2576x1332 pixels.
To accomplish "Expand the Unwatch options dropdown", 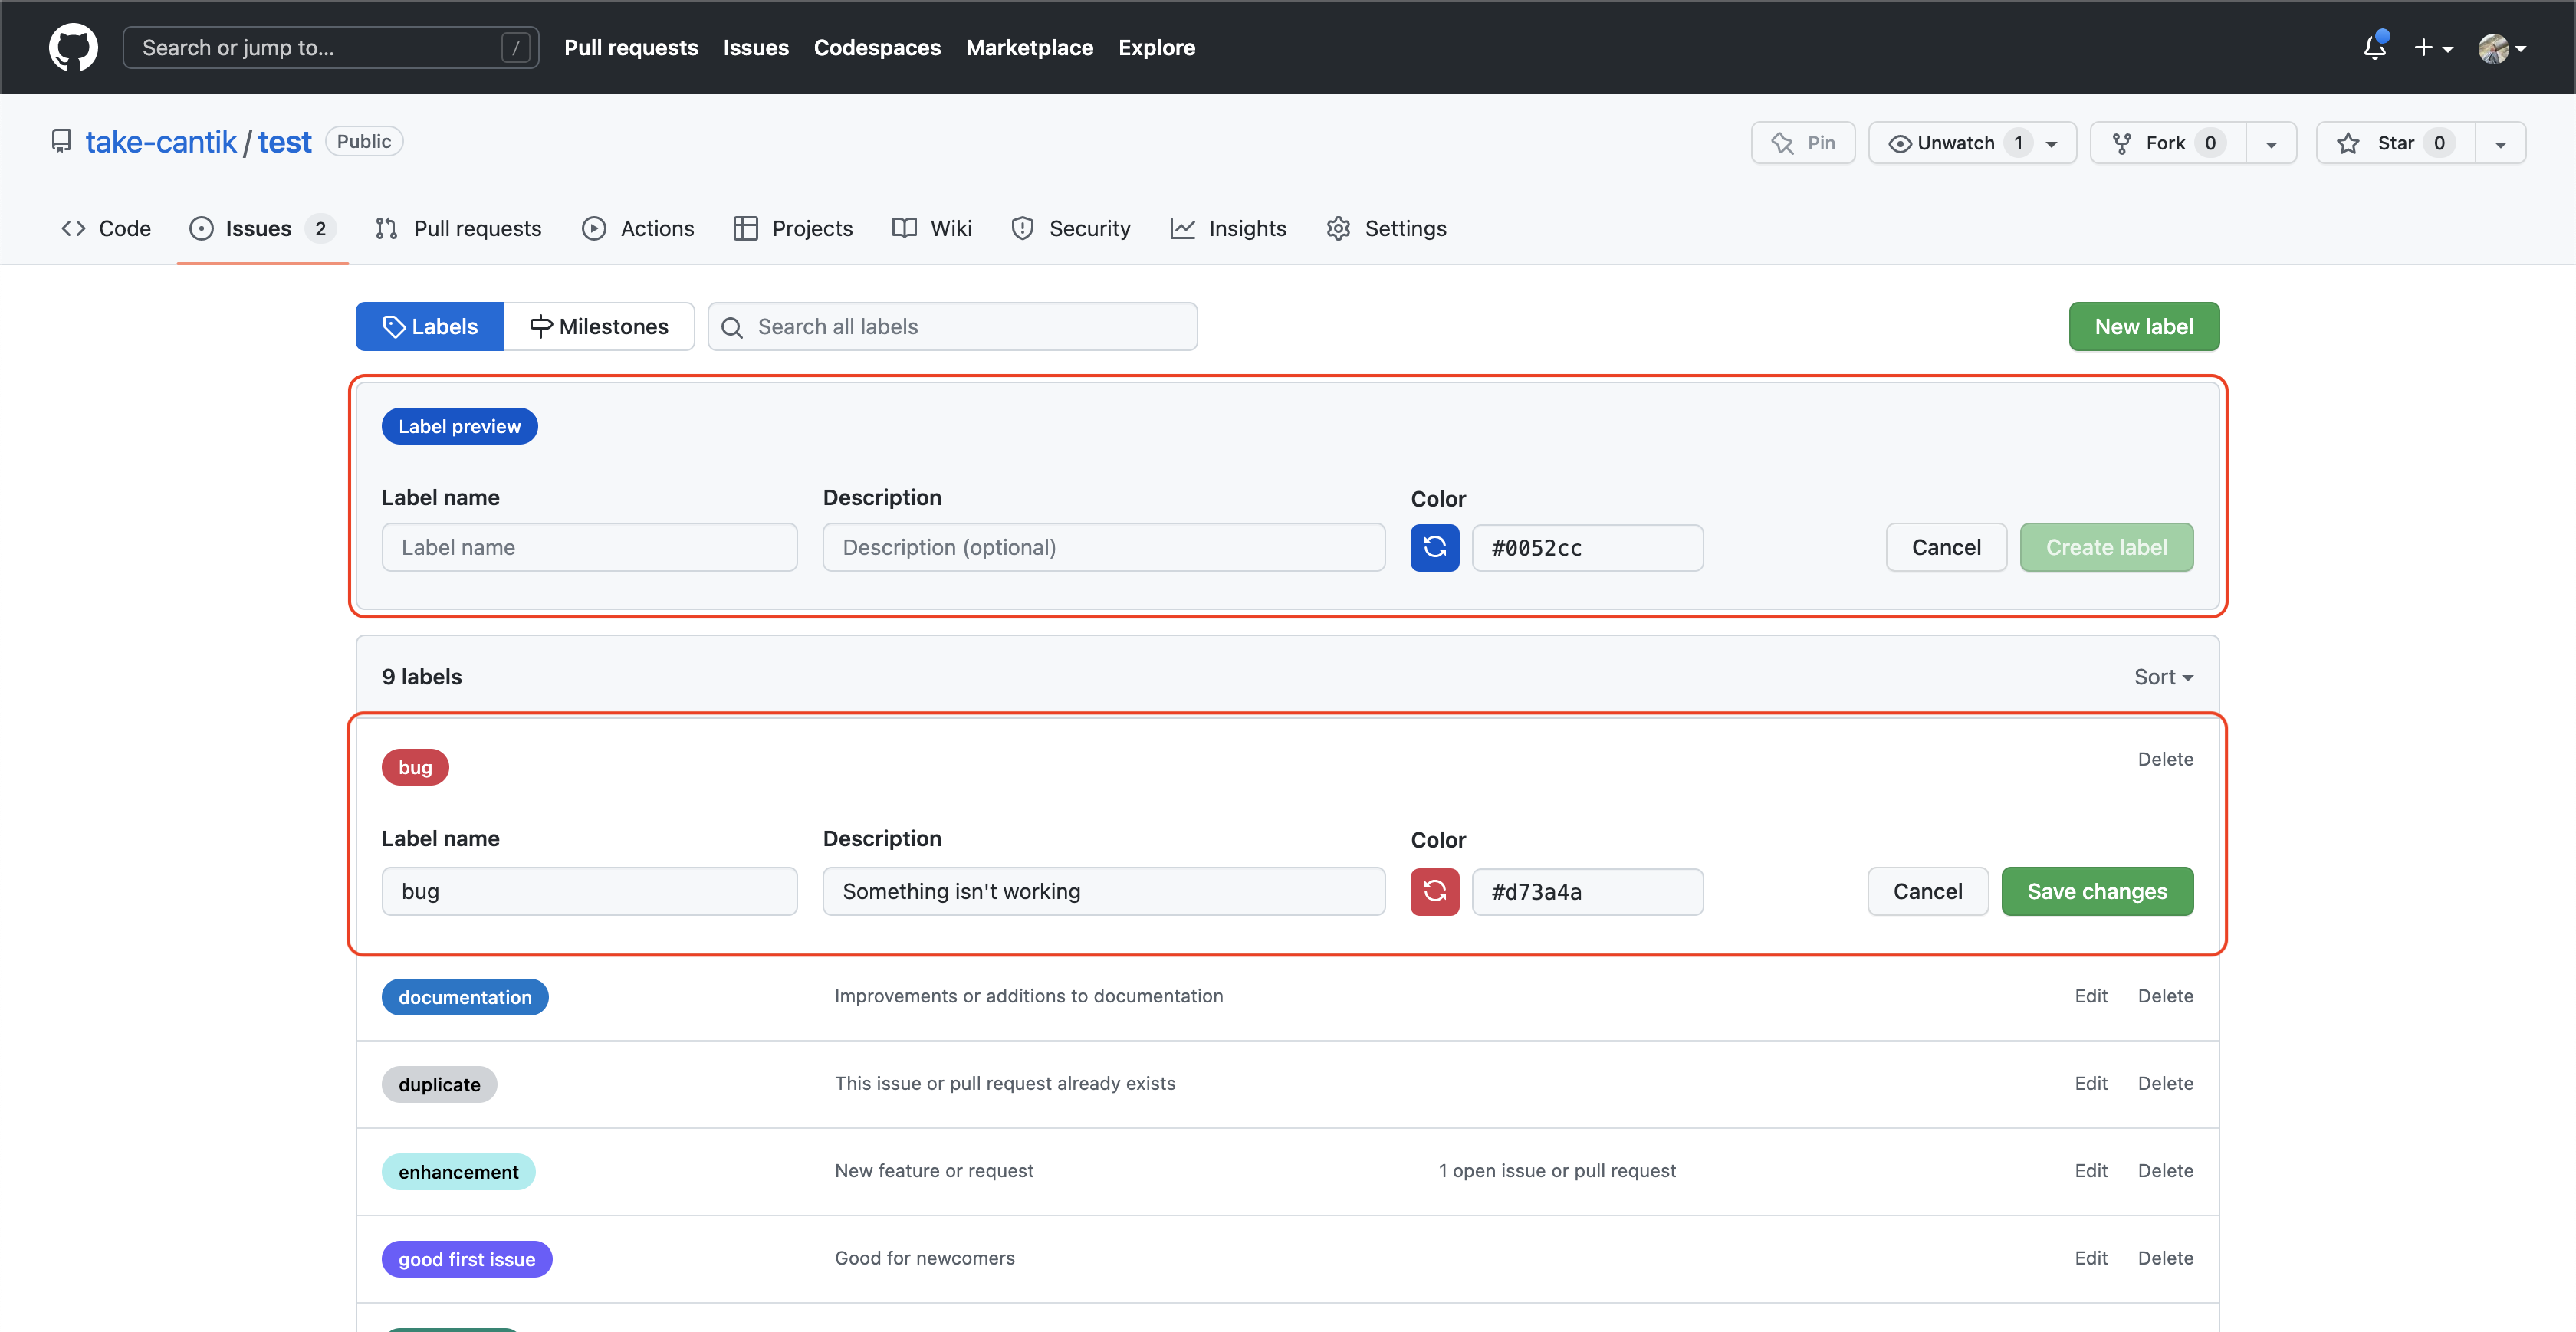I will coord(2052,142).
